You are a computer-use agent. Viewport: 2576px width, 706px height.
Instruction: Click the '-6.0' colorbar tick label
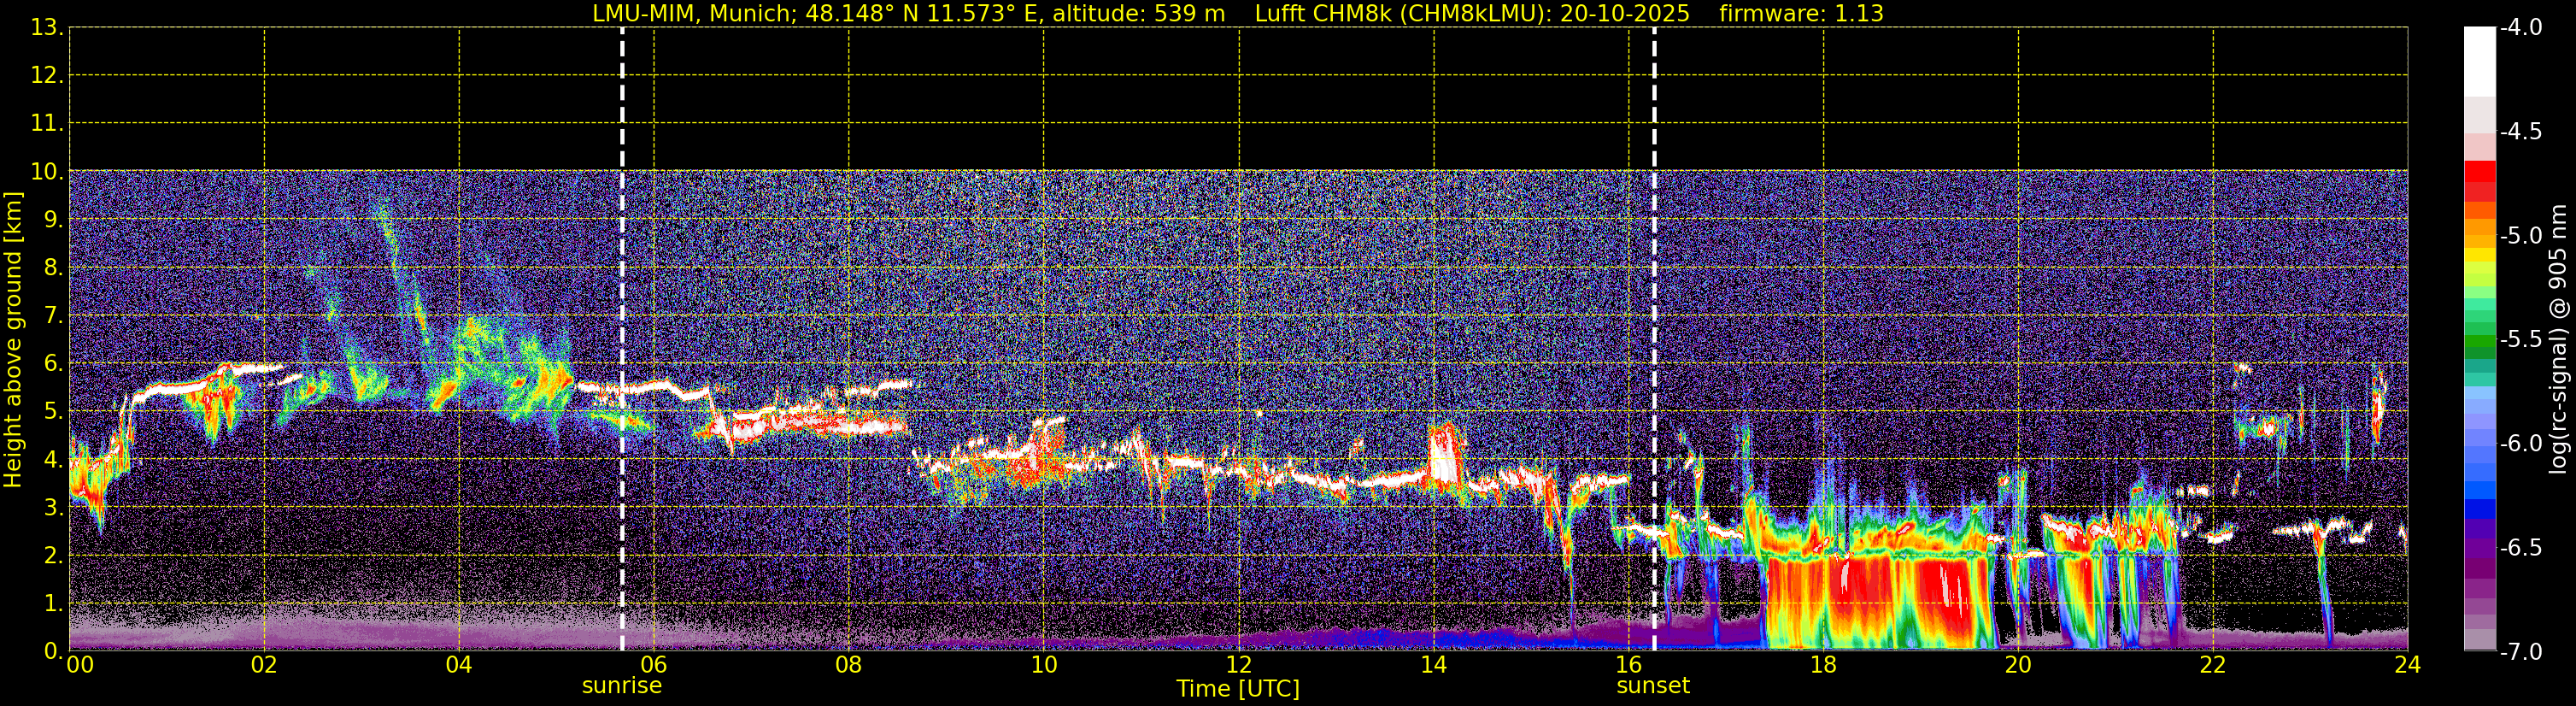pos(2521,444)
